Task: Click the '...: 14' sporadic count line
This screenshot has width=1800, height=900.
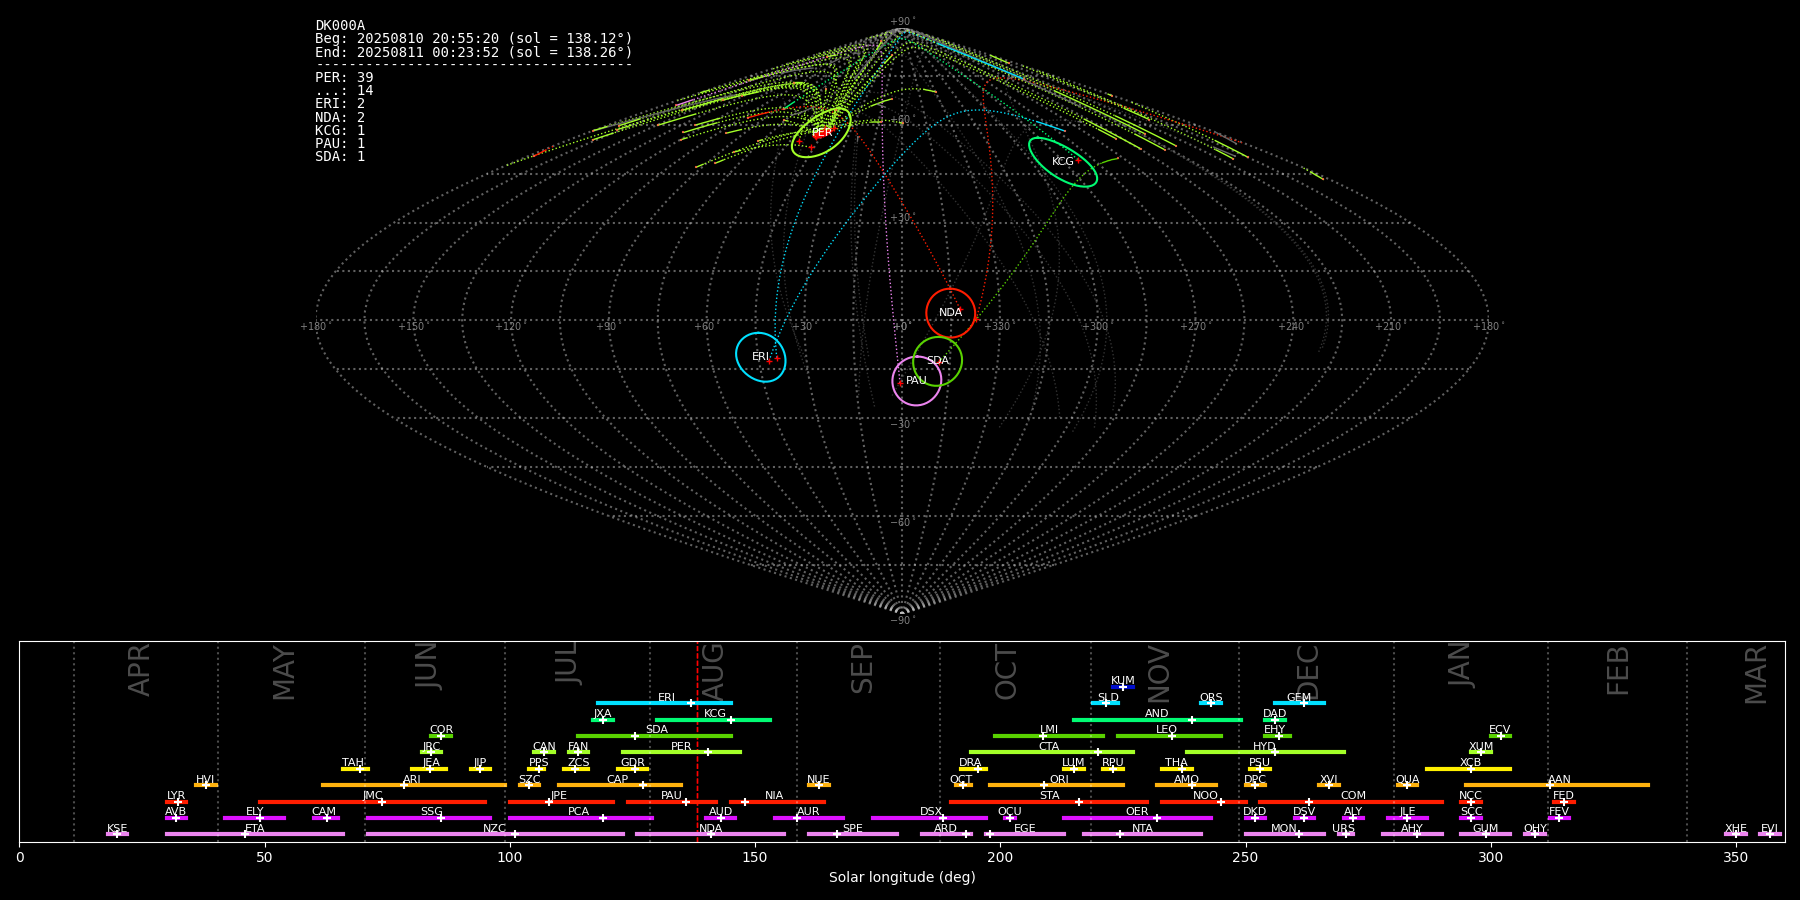Action: 344,90
